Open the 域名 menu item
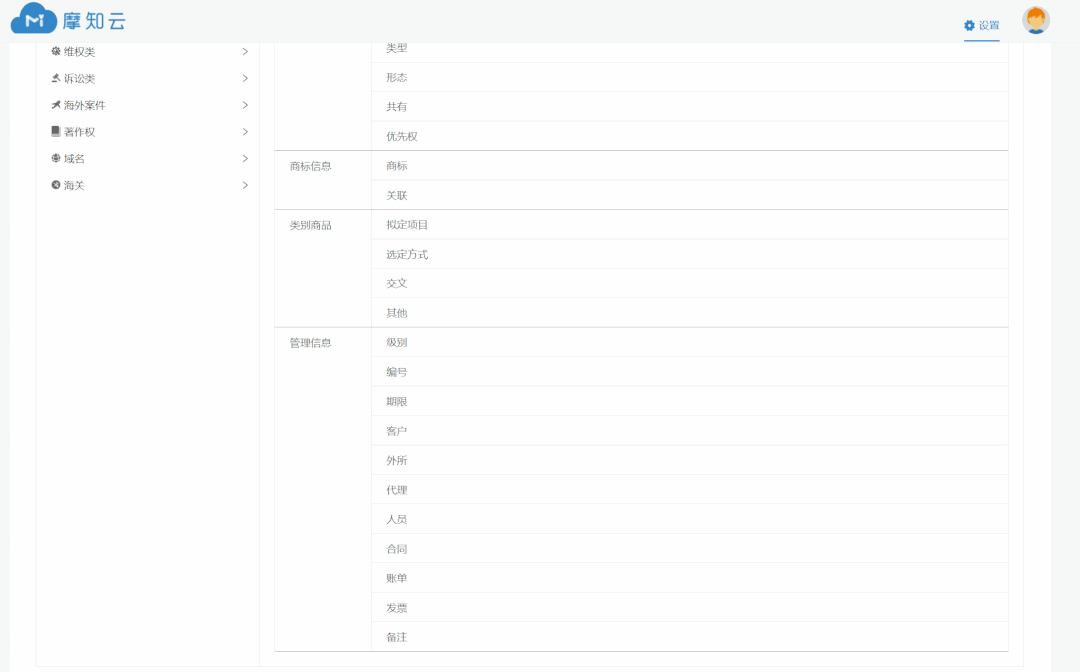The width and height of the screenshot is (1080, 672). [149, 158]
